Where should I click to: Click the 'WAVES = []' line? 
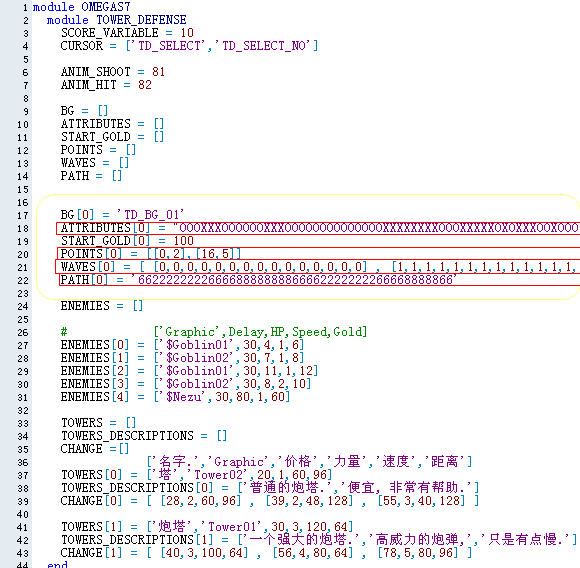[95, 163]
